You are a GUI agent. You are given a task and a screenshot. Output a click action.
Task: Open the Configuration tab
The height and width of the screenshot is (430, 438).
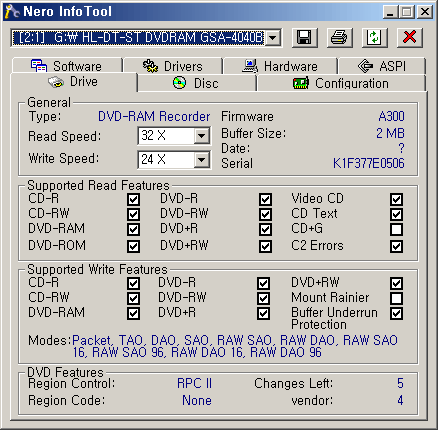tap(341, 83)
